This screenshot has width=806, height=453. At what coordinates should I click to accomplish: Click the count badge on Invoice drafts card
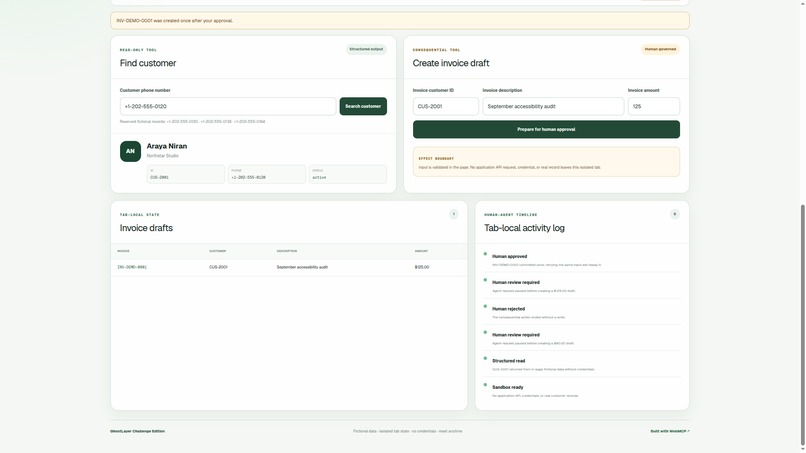point(453,214)
